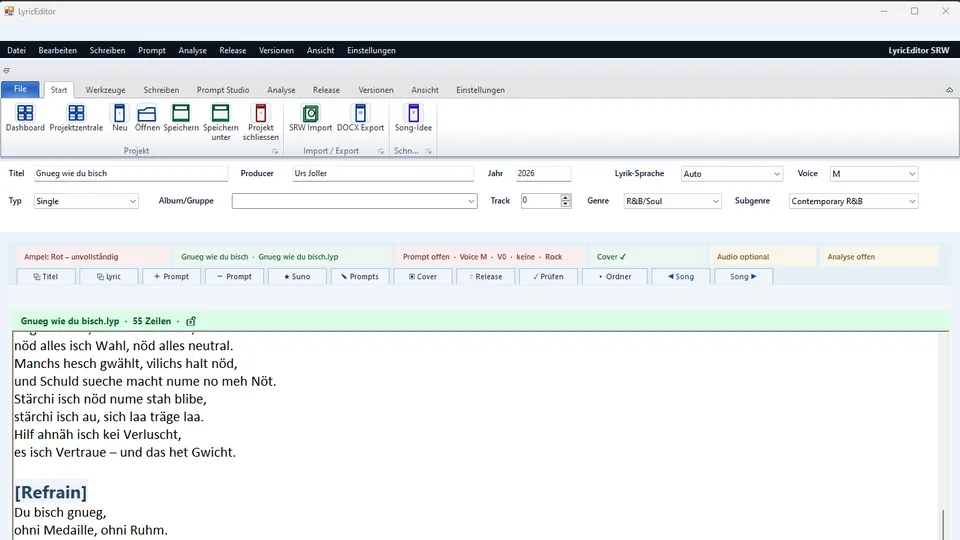Click the lyric editor vertical scrollbar thumb

[x=943, y=523]
